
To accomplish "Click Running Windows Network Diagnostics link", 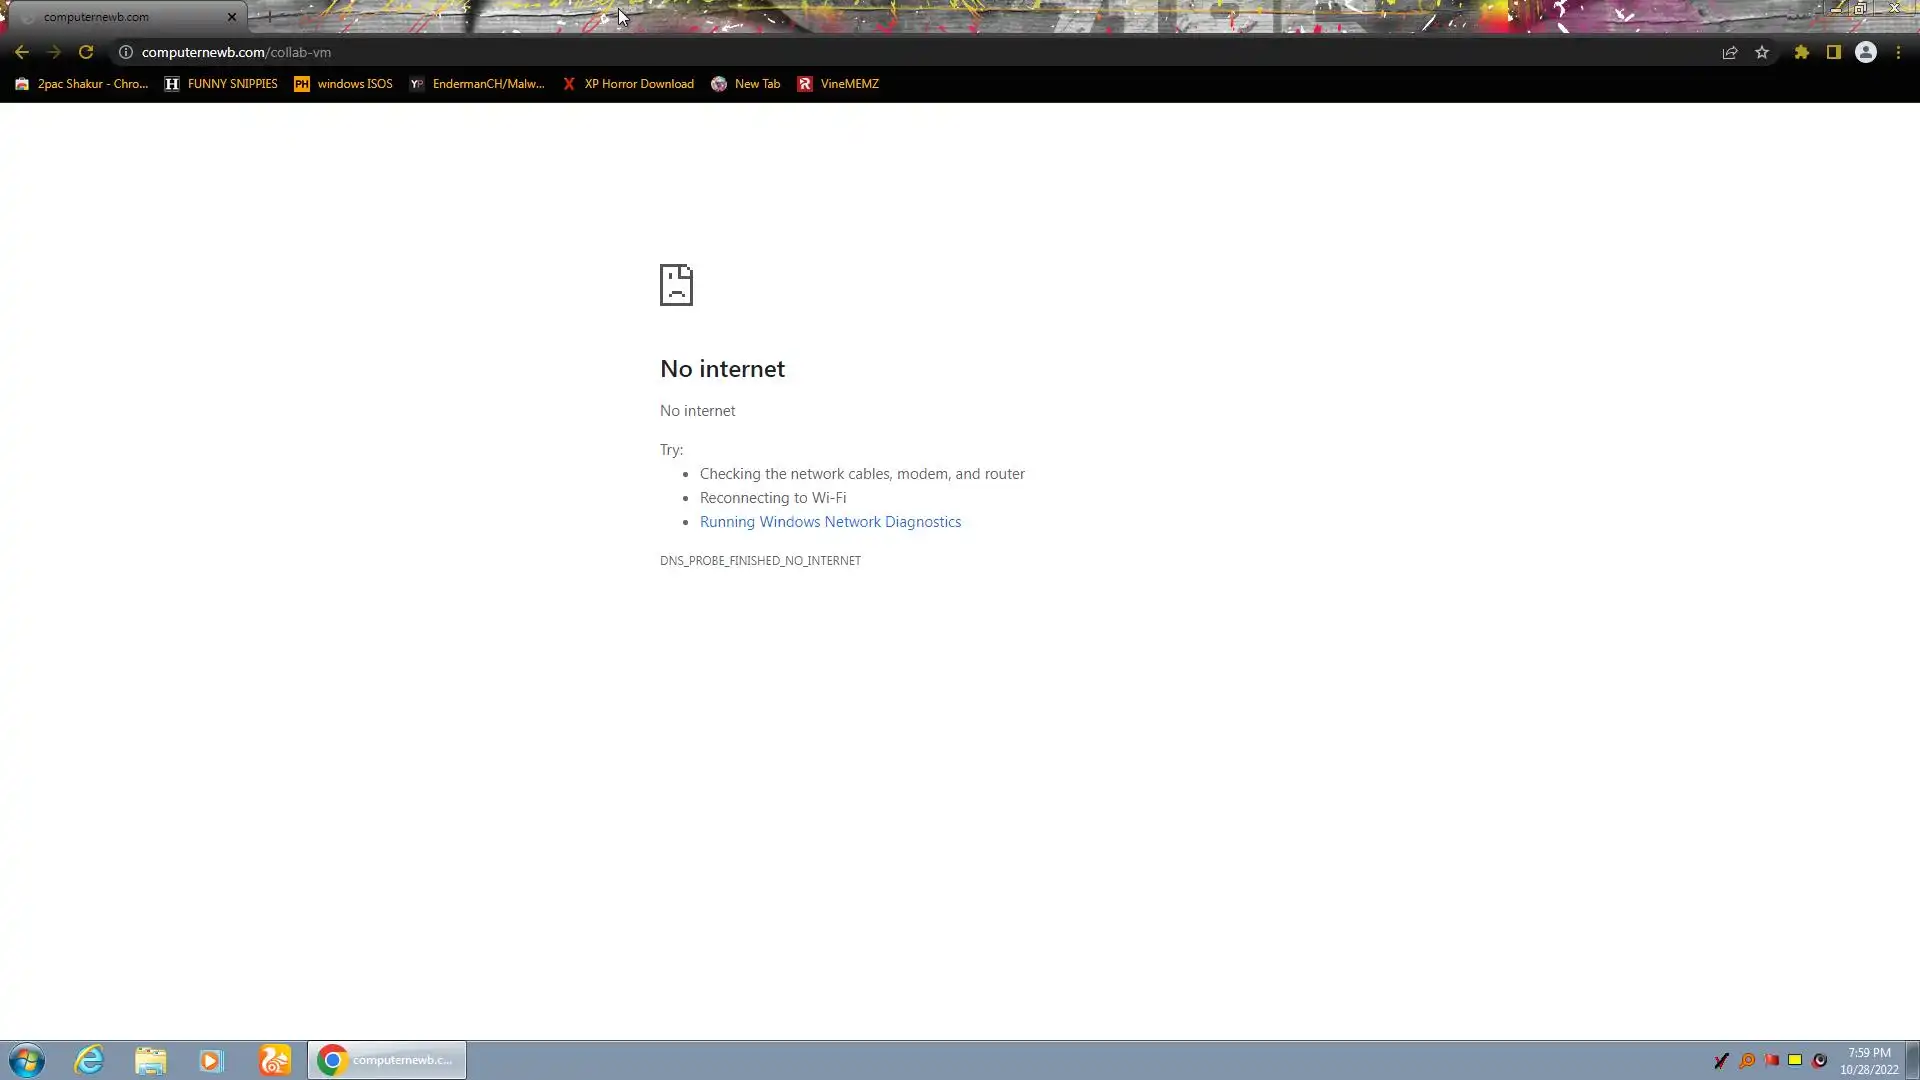I will pos(830,522).
